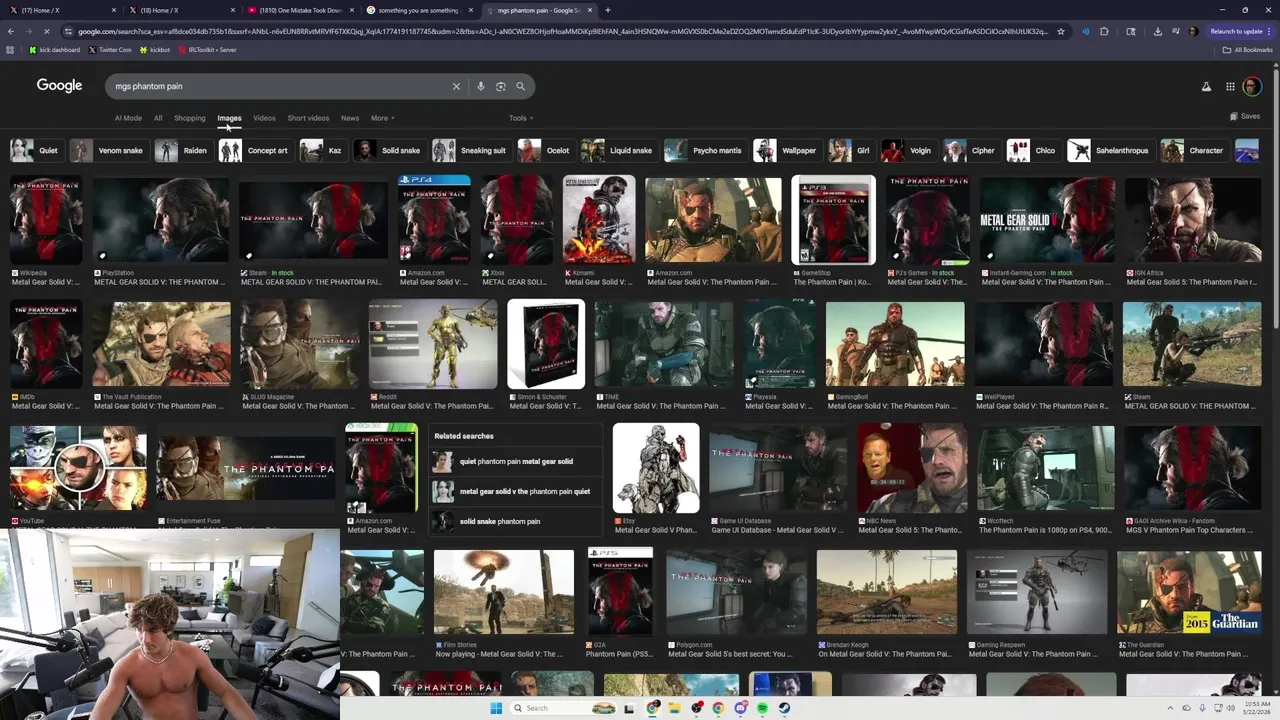
Task: Click inside the Google search input field
Action: 280,86
